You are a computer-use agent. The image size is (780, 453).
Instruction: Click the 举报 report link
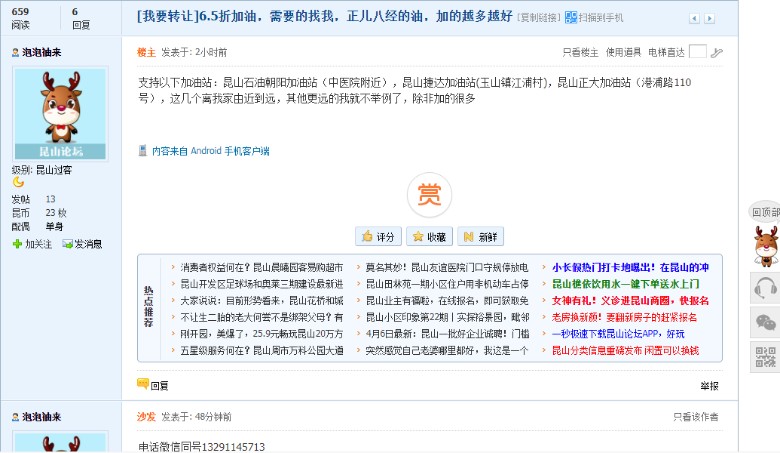[709, 385]
